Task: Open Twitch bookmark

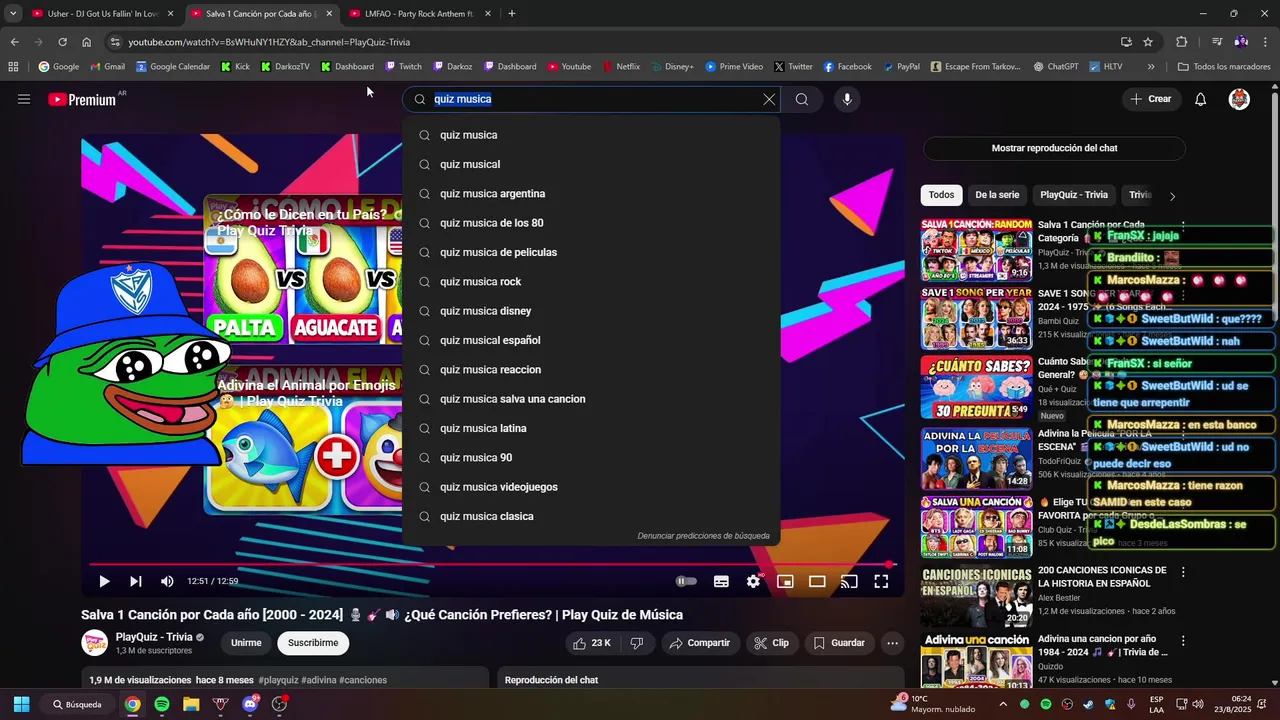Action: (404, 67)
